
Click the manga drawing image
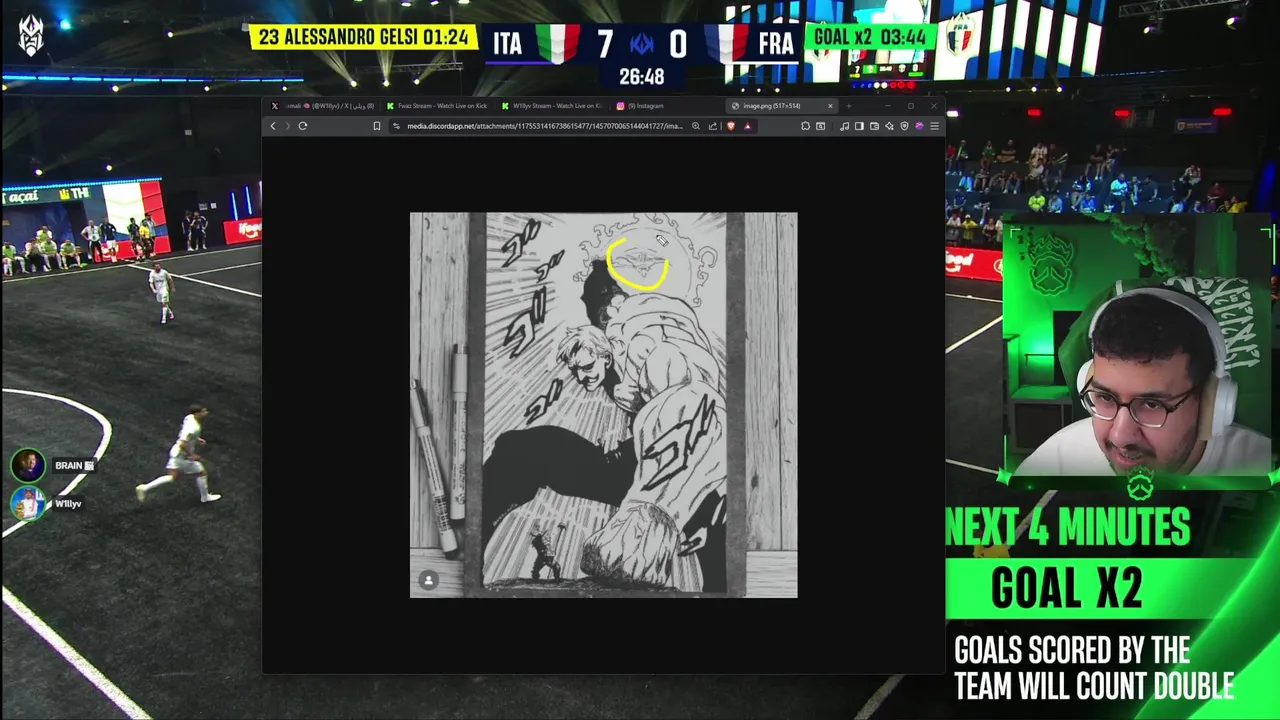[x=604, y=405]
